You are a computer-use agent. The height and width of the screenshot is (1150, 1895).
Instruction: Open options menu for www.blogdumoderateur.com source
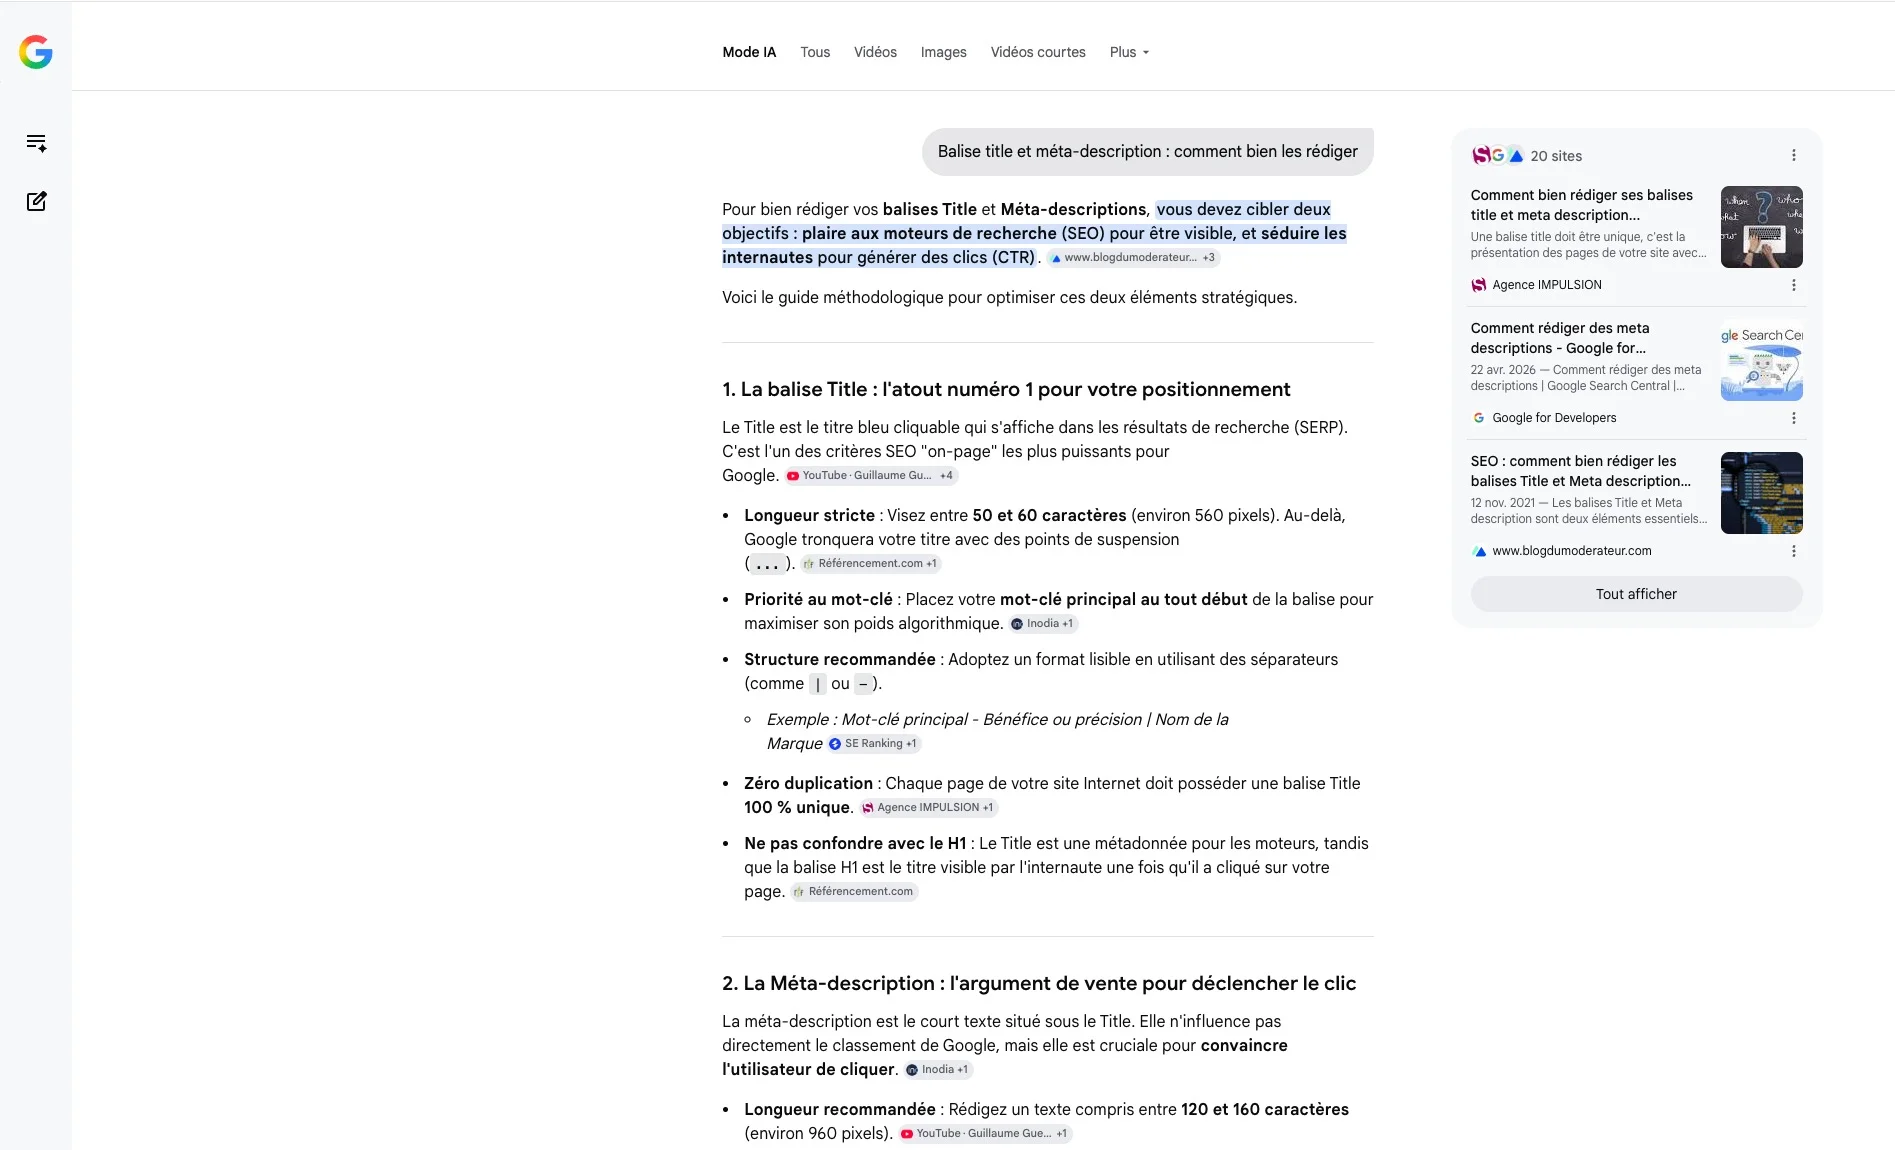[x=1793, y=551]
